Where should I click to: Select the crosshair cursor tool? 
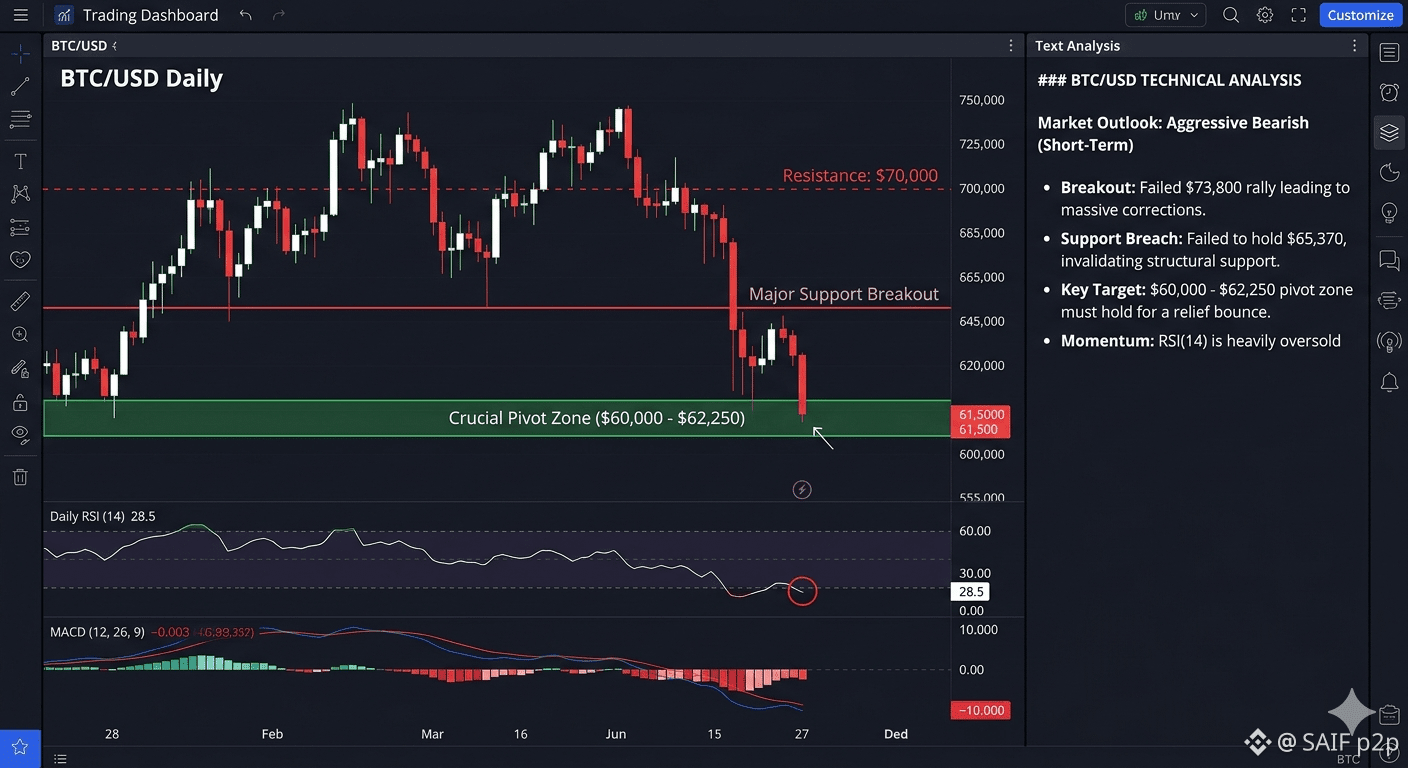(x=20, y=53)
